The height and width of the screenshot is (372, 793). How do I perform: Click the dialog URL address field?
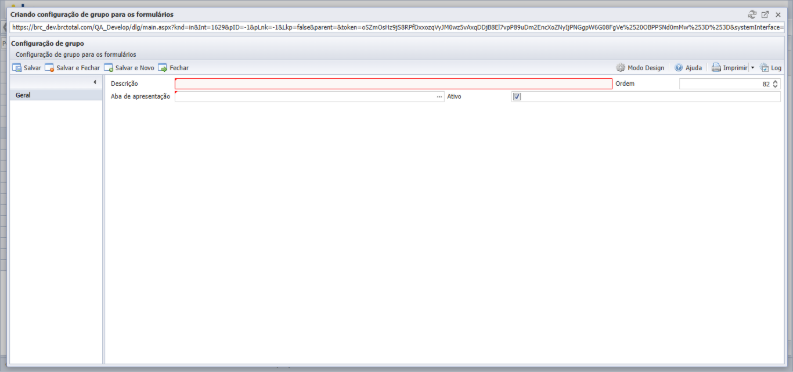[397, 27]
